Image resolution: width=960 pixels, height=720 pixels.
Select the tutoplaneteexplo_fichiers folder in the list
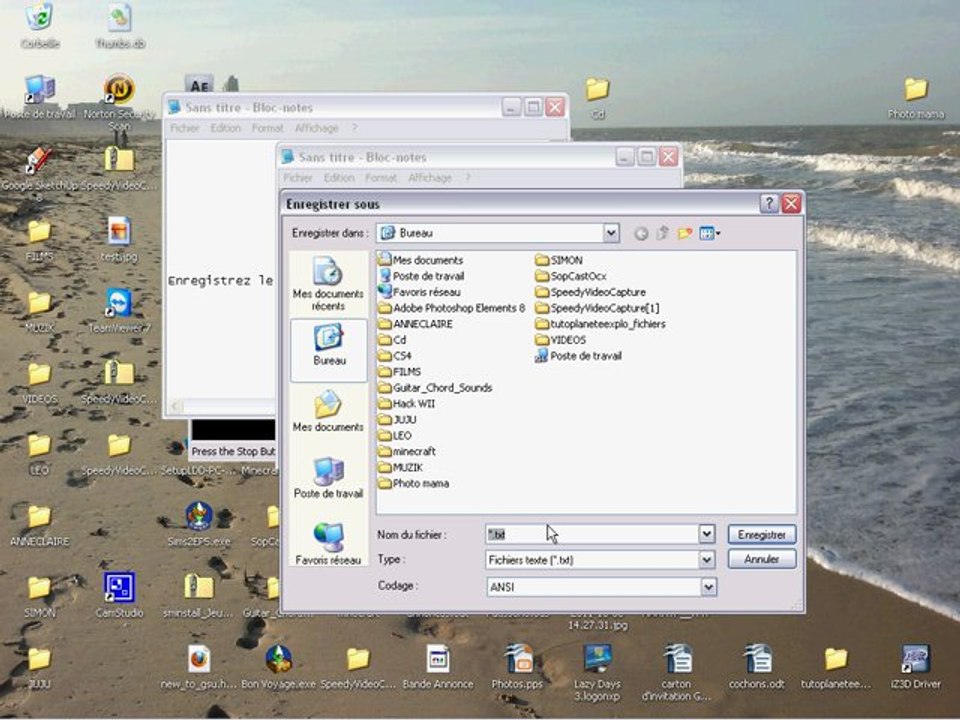pos(601,324)
